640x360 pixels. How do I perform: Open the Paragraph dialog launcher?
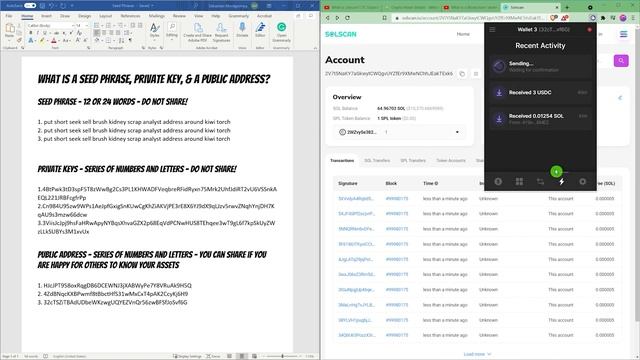(143, 48)
